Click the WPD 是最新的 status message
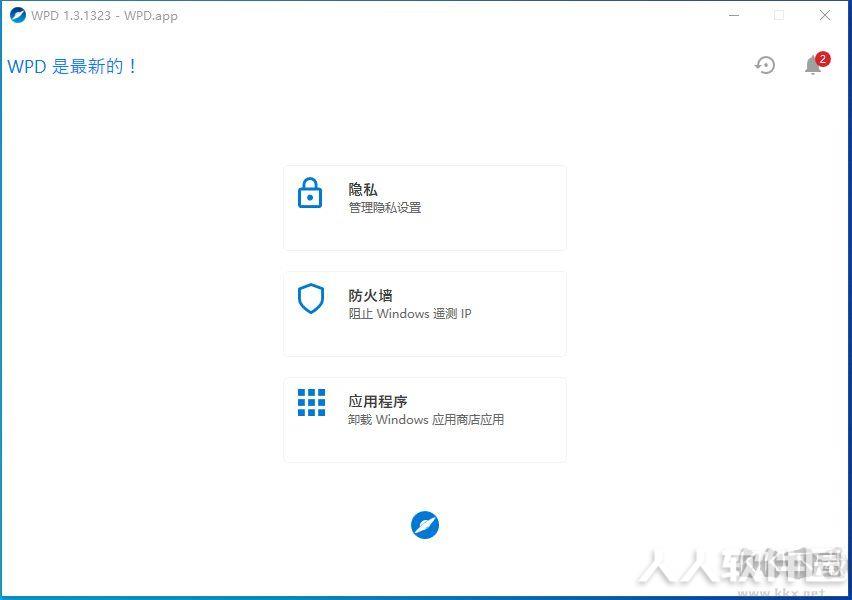The width and height of the screenshot is (852, 600). 72,66
